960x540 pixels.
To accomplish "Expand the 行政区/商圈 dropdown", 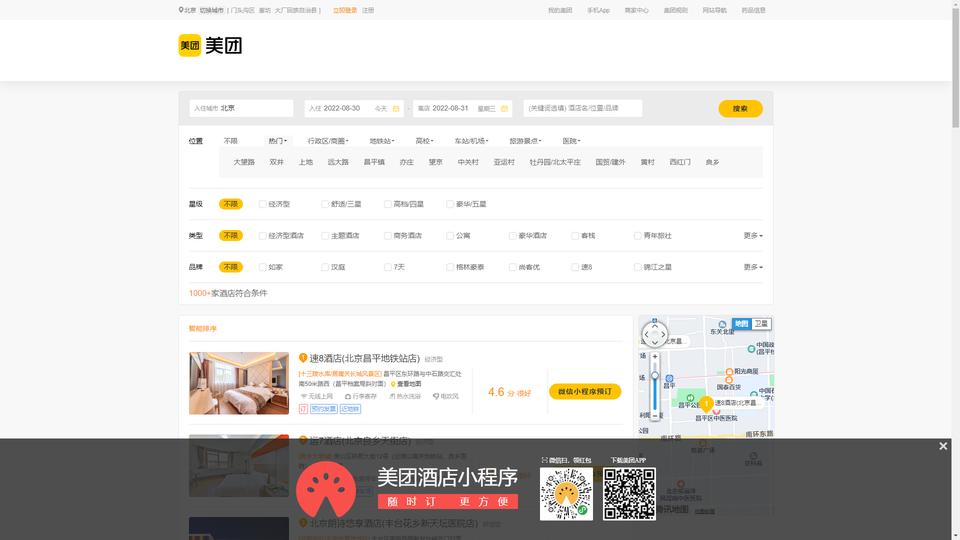I will tap(328, 141).
